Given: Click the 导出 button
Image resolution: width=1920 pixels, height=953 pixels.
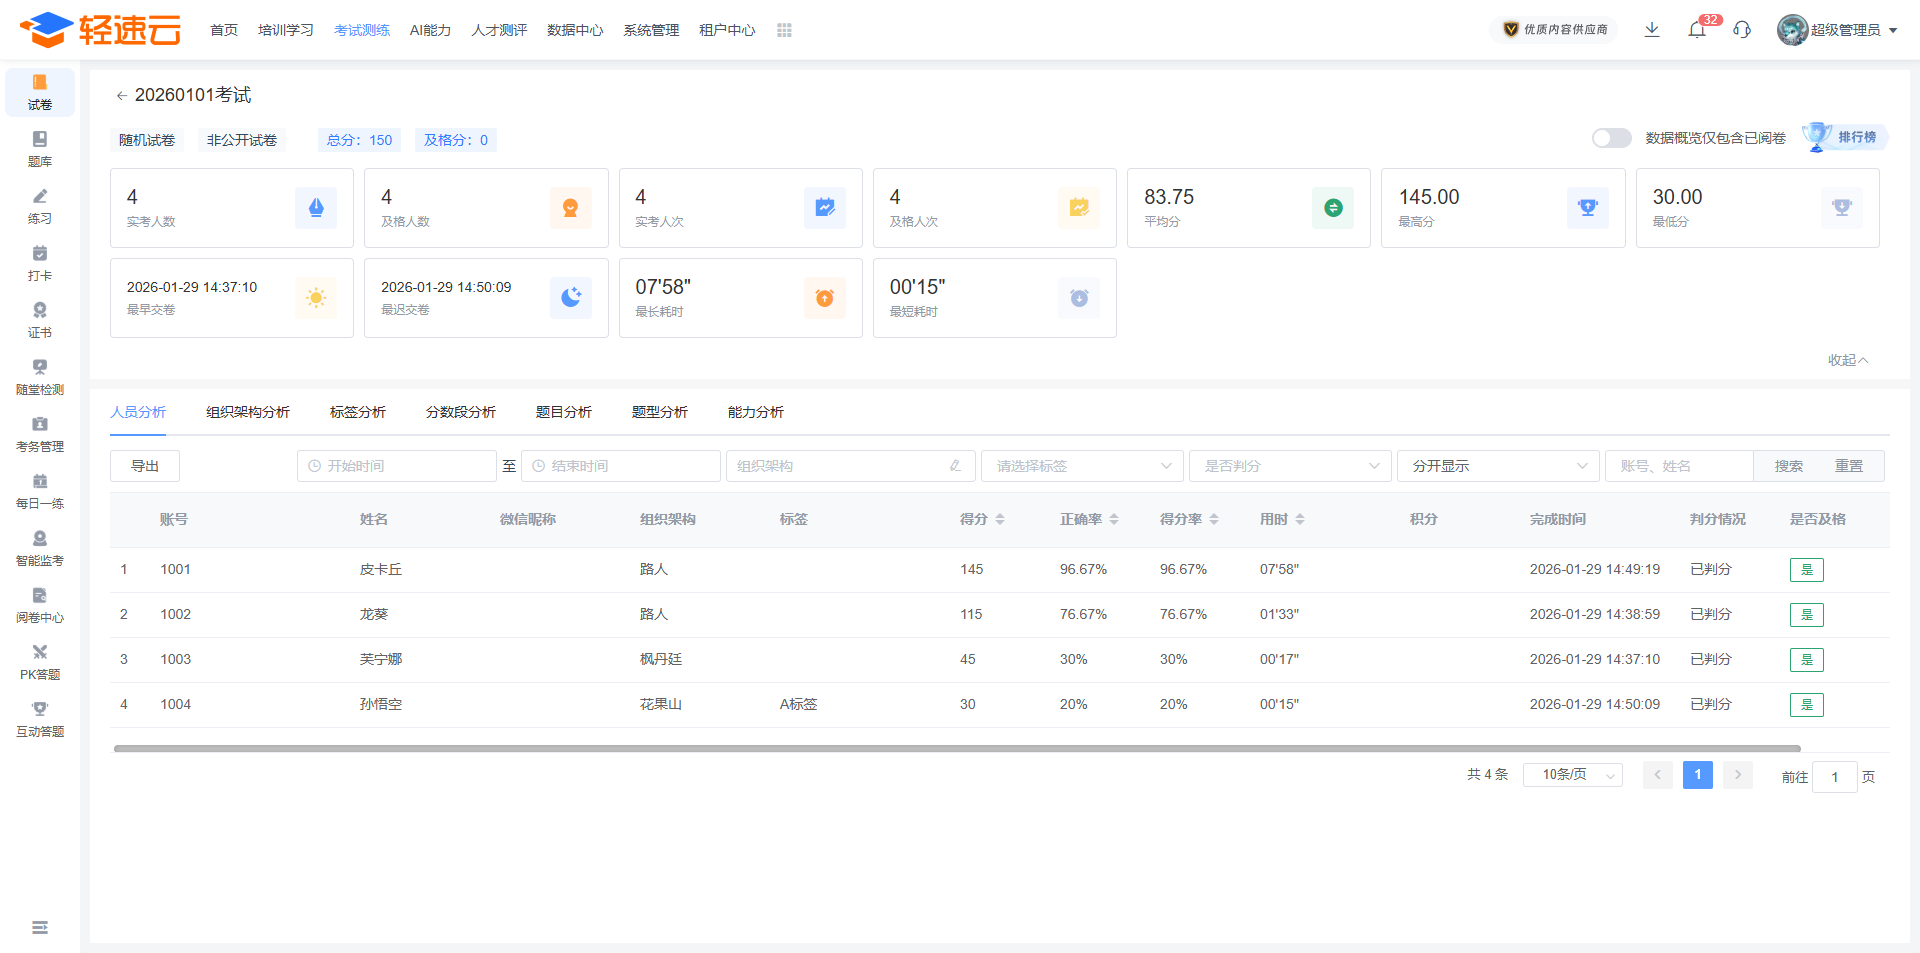Looking at the screenshot, I should (x=145, y=466).
